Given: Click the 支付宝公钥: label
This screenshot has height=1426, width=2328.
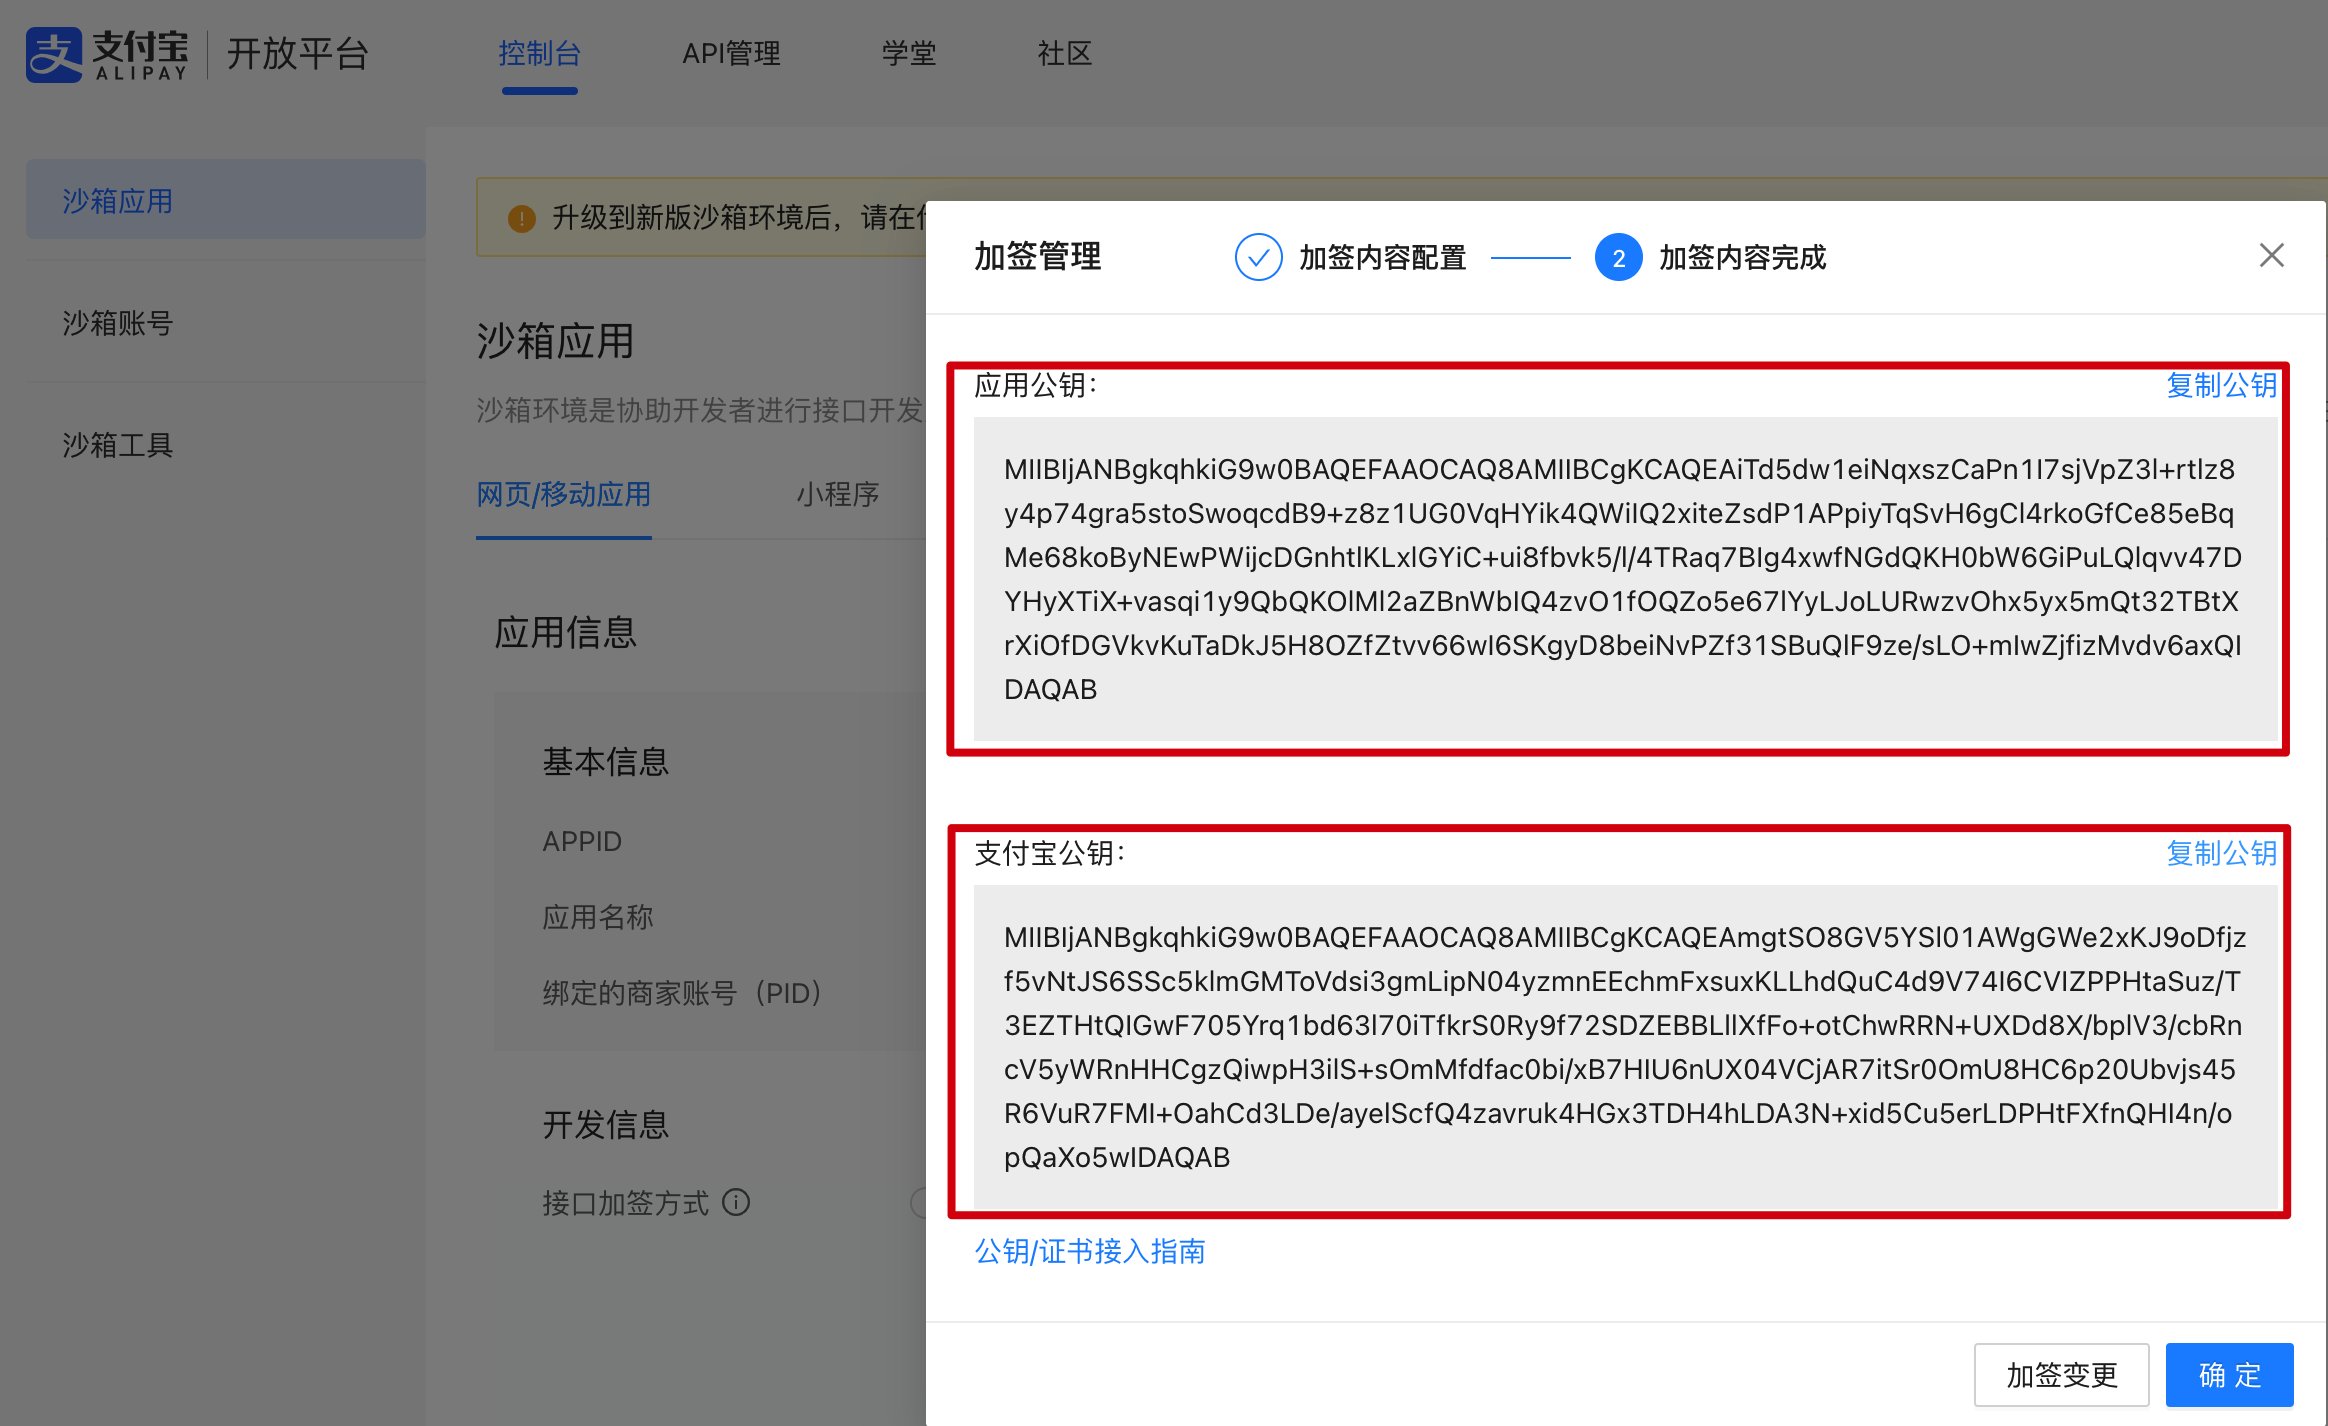Looking at the screenshot, I should click(x=1050, y=853).
